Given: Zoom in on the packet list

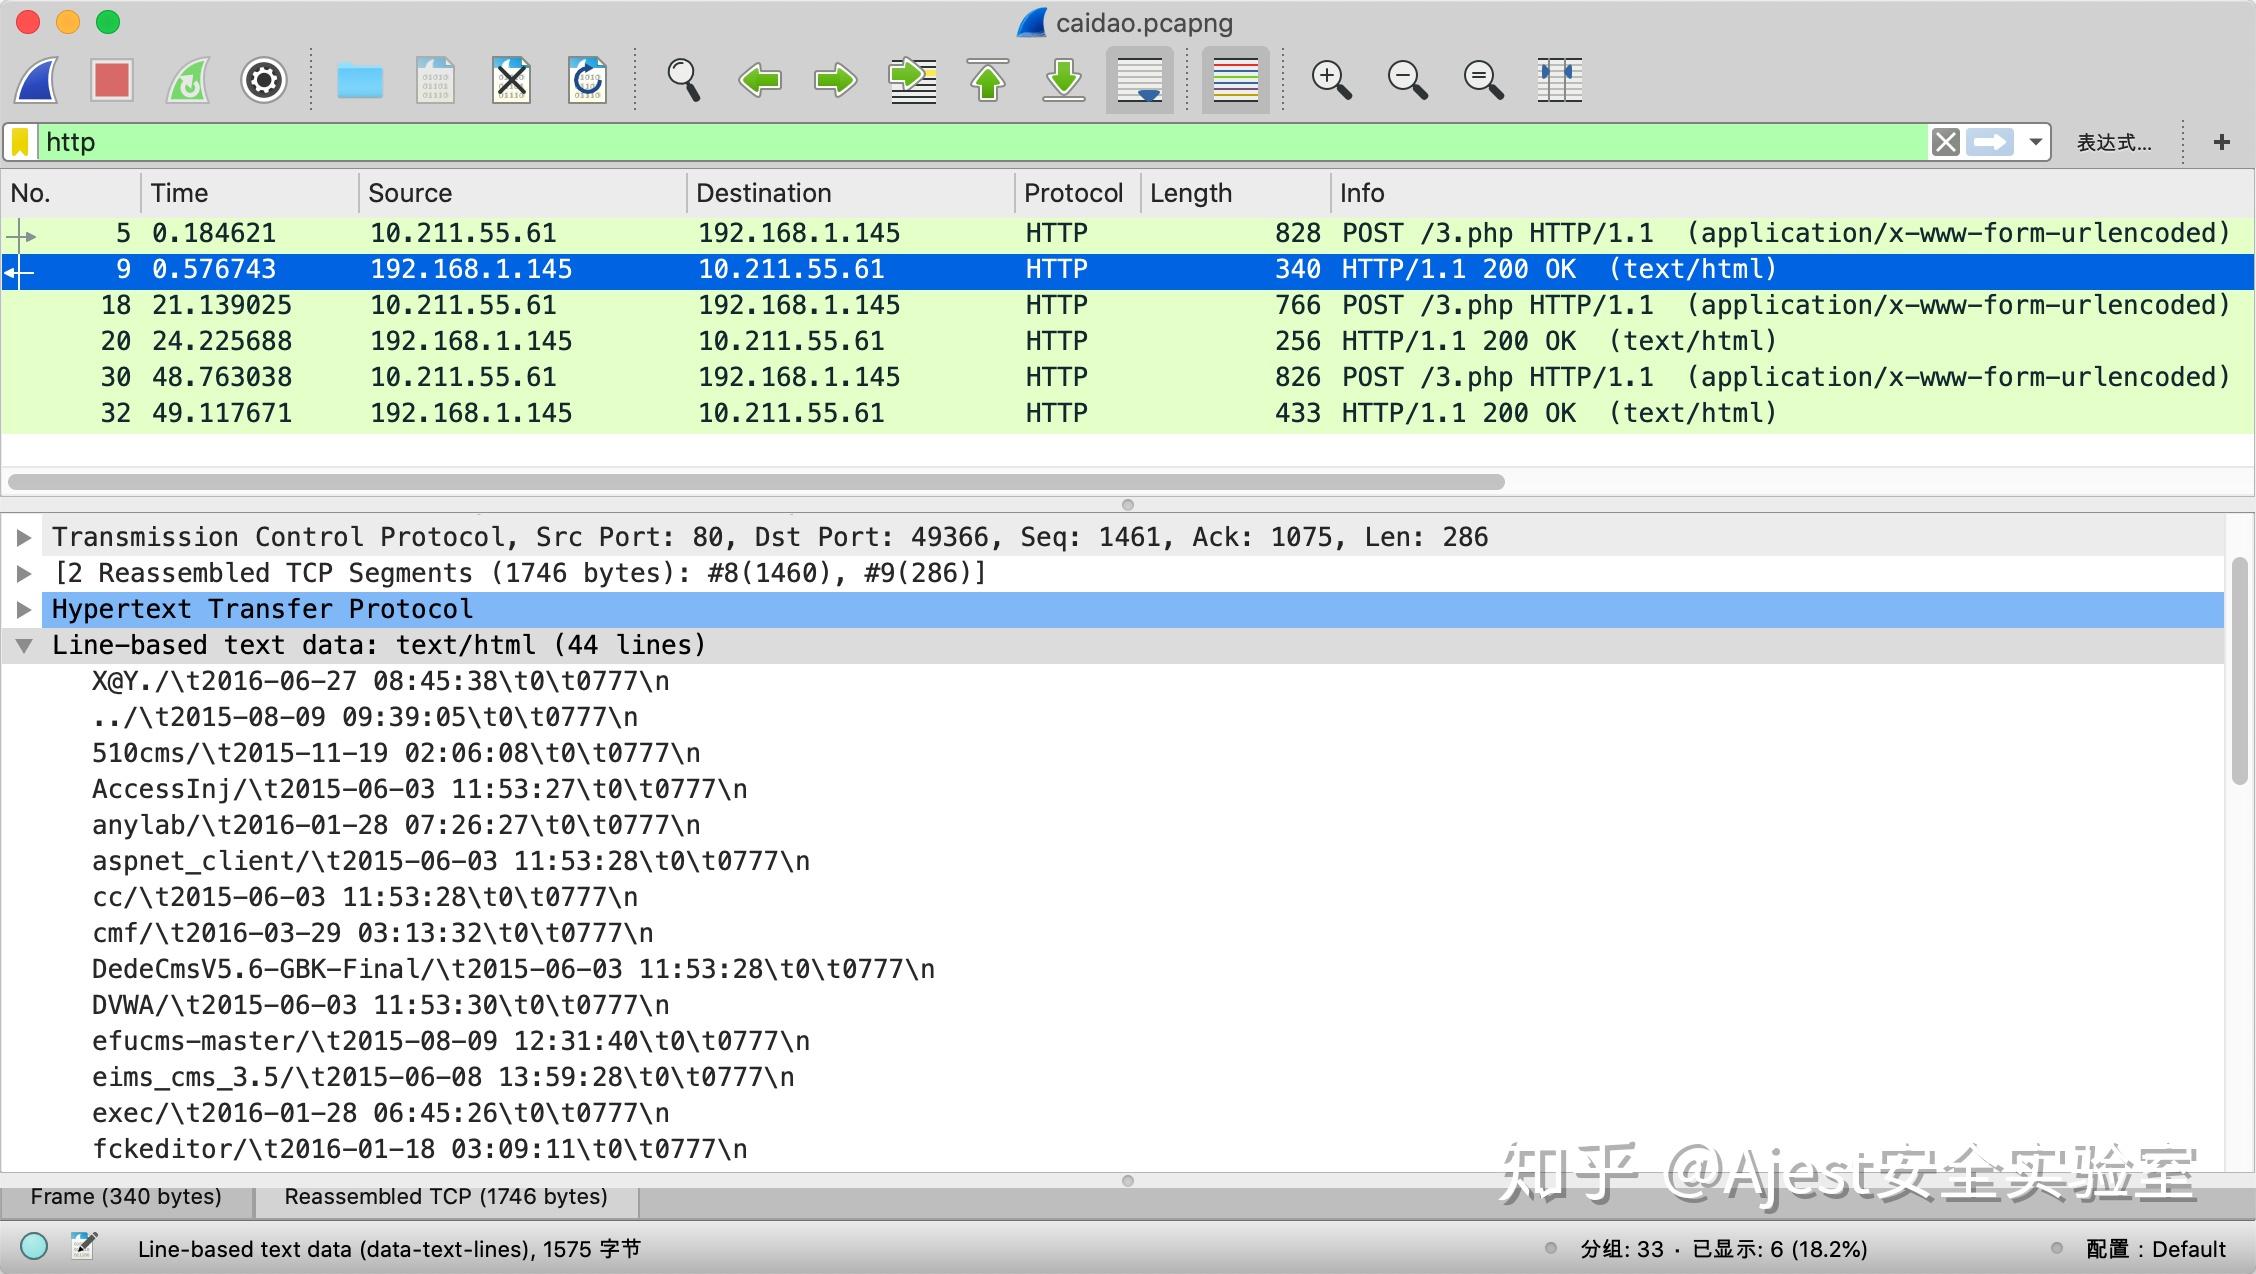Looking at the screenshot, I should (x=1330, y=80).
